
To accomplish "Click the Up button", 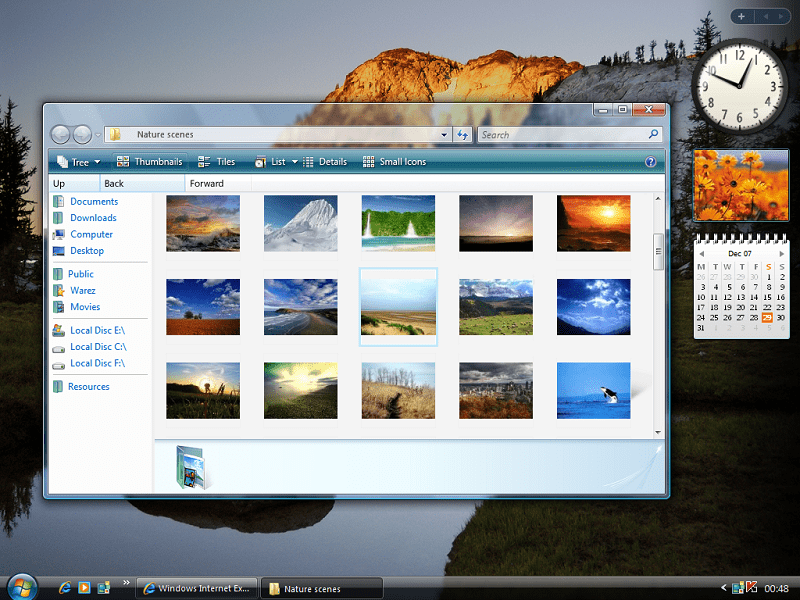I will pyautogui.click(x=59, y=184).
